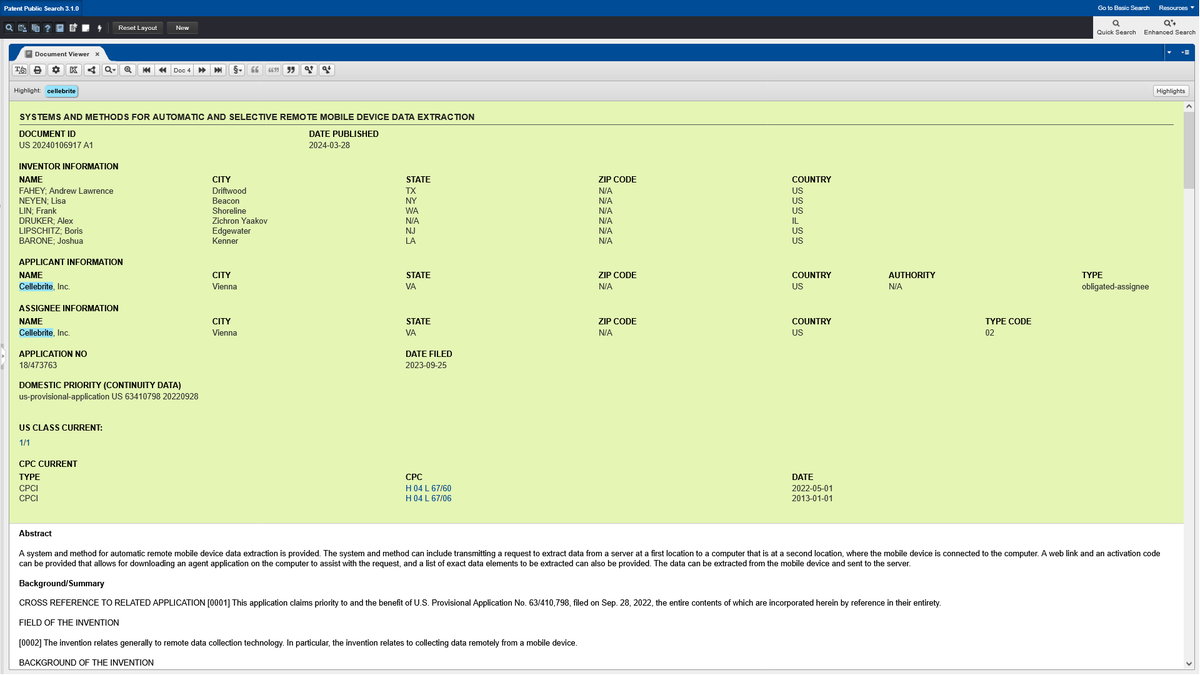The width and height of the screenshot is (1200, 675).
Task: Toggle the text/image view icon
Action: tap(20, 70)
